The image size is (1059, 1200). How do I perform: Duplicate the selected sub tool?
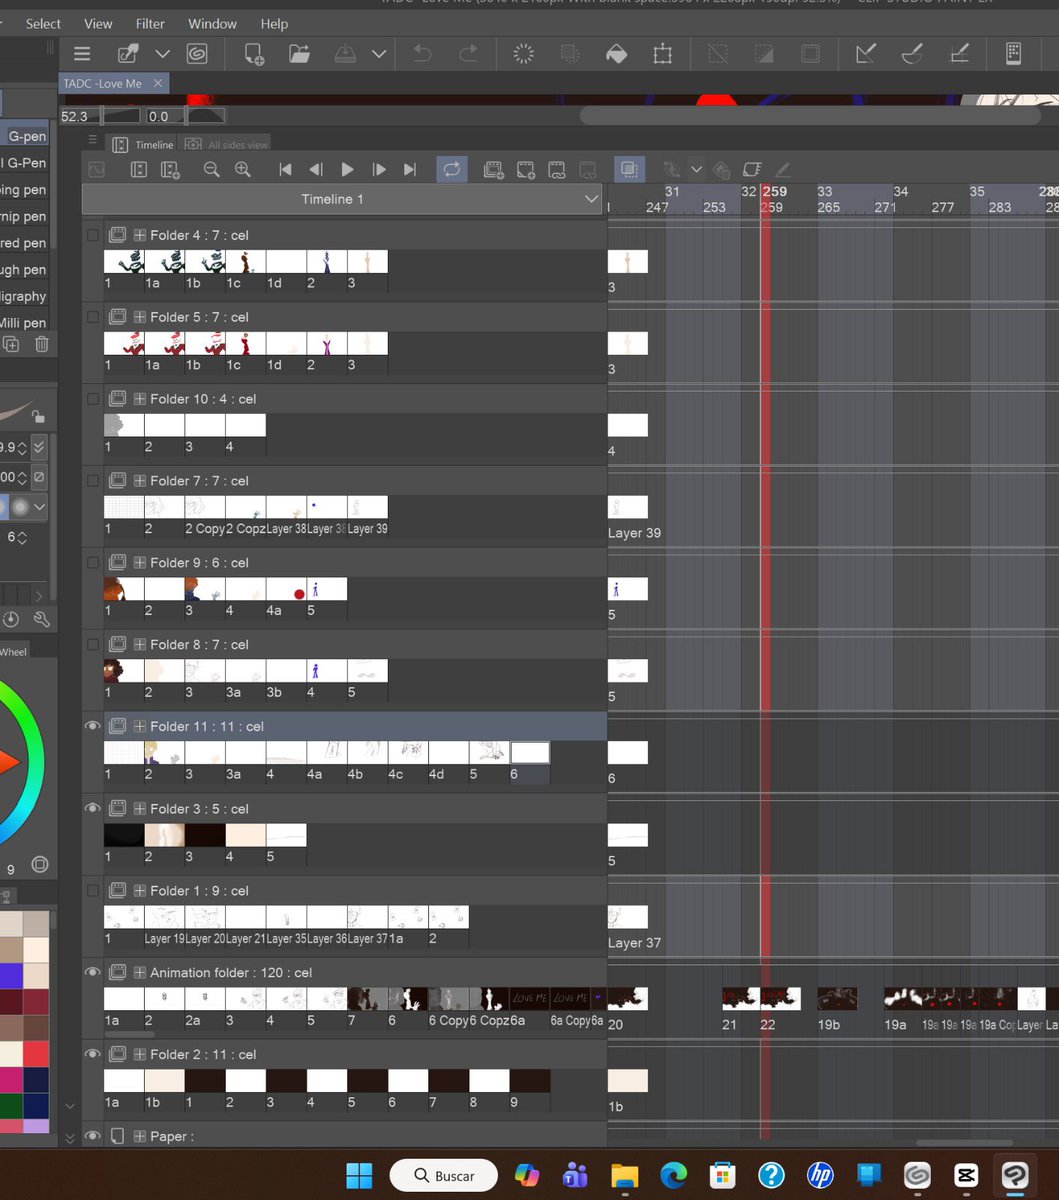pyautogui.click(x=11, y=344)
